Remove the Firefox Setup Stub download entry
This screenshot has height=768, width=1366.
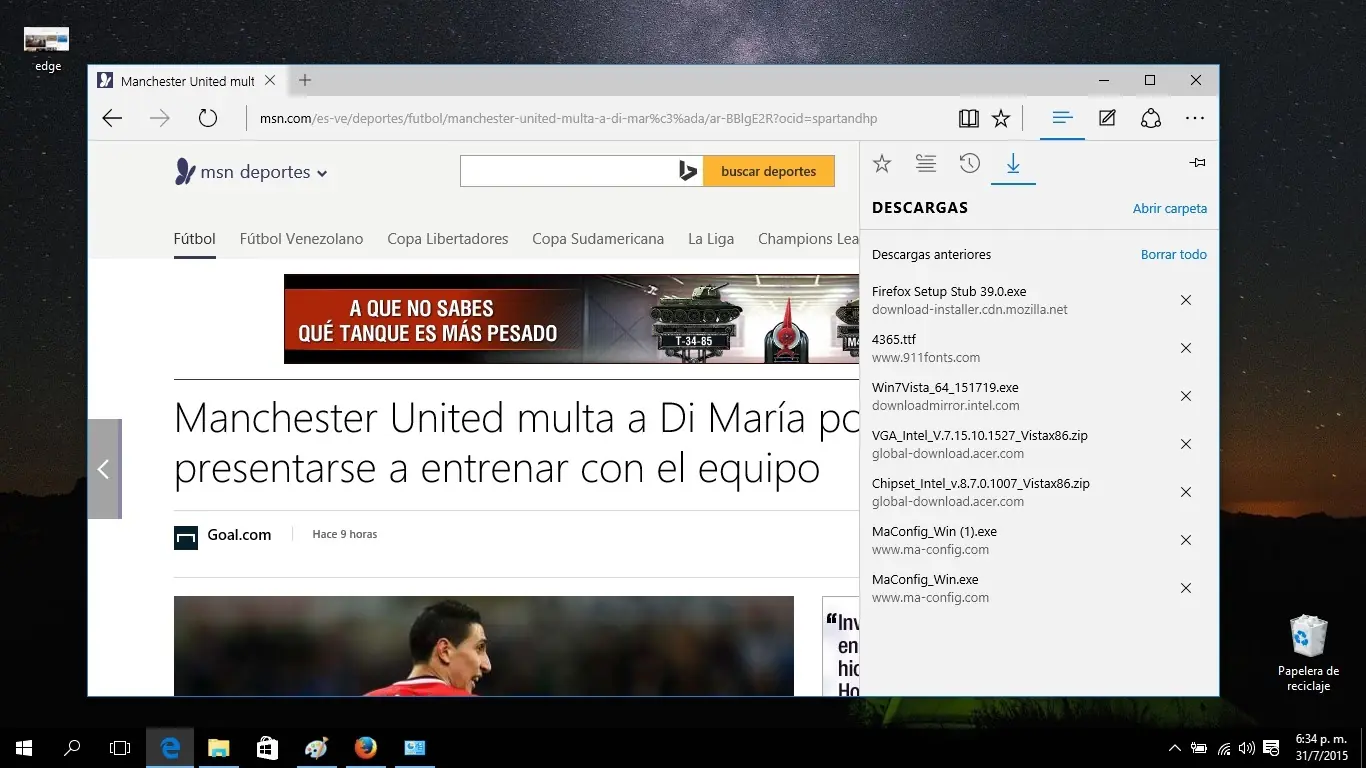click(x=1185, y=299)
